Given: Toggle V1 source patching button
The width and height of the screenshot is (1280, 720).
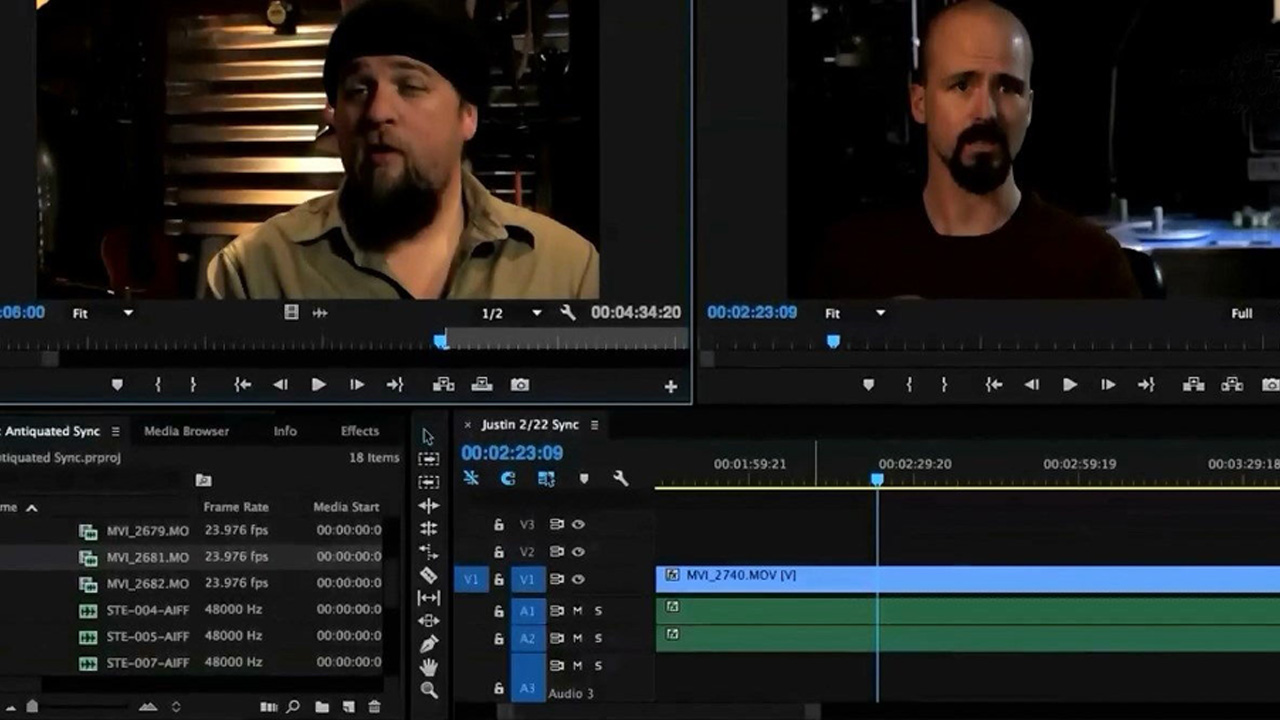Looking at the screenshot, I should point(471,579).
